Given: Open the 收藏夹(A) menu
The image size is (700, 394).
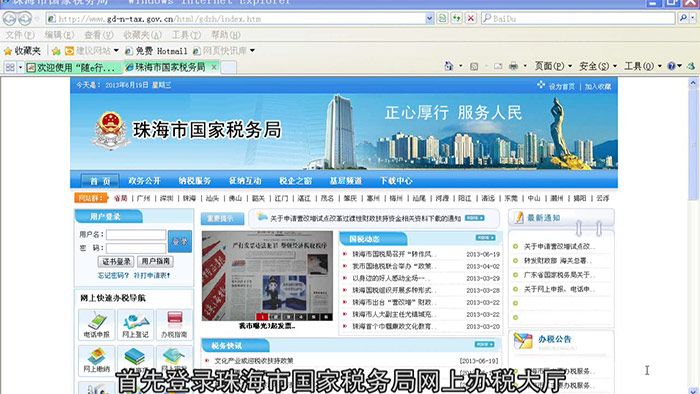Looking at the screenshot, I should pos(142,35).
